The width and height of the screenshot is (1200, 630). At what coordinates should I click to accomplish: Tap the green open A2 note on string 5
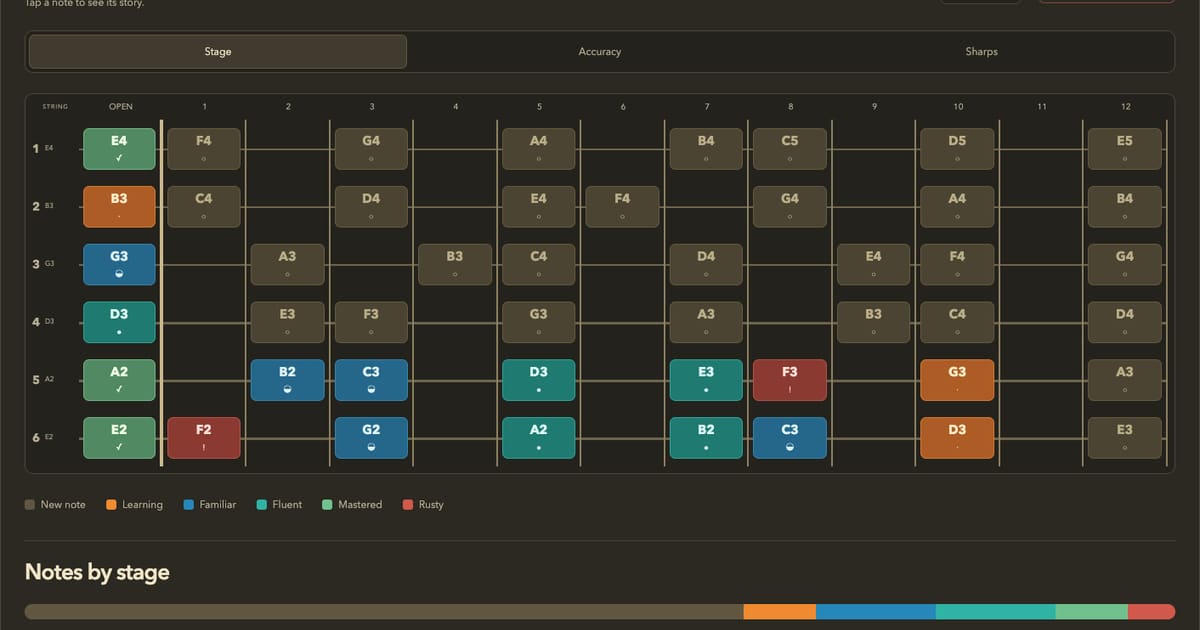[120, 380]
